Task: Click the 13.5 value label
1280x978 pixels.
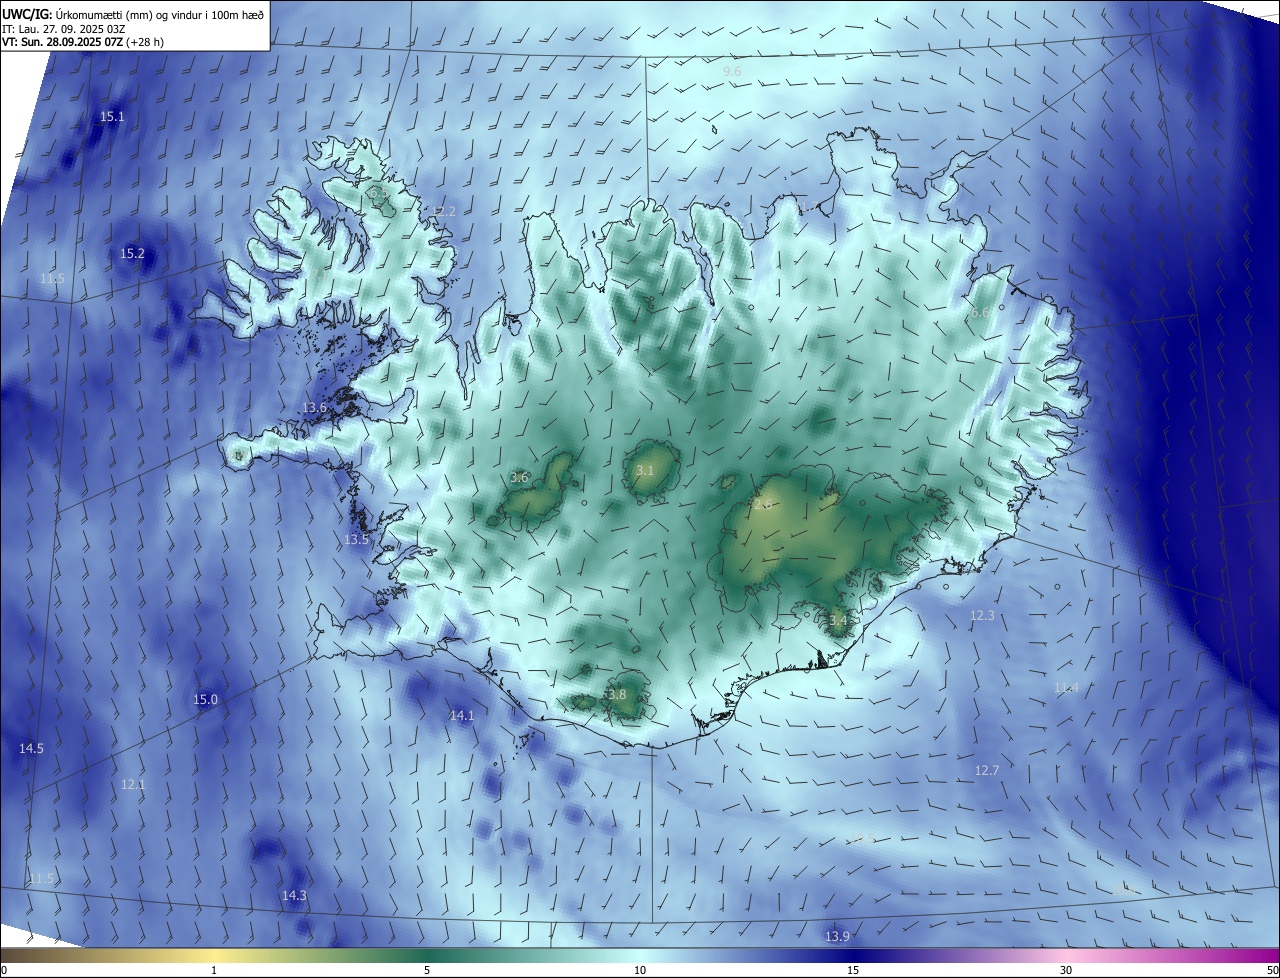Action: (357, 539)
